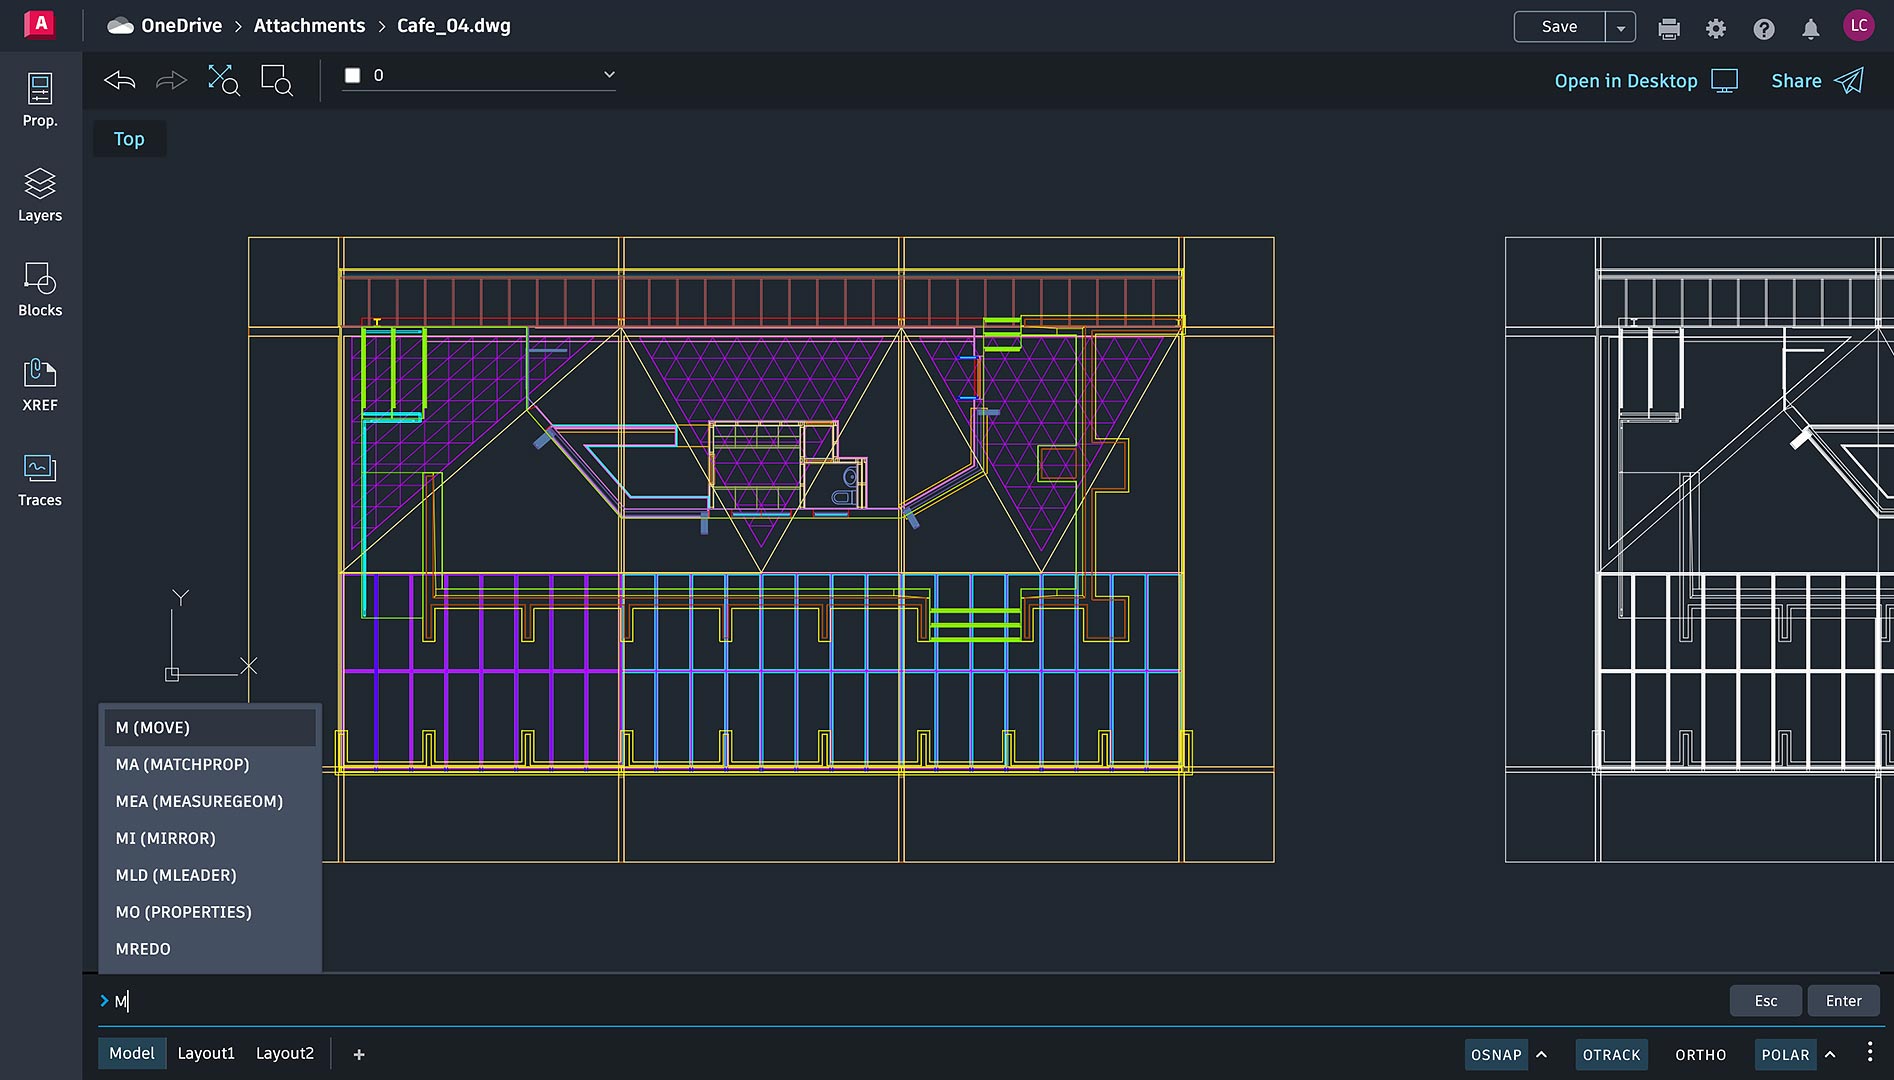Click the Zoom Extents icon
The height and width of the screenshot is (1080, 1894).
pos(223,80)
